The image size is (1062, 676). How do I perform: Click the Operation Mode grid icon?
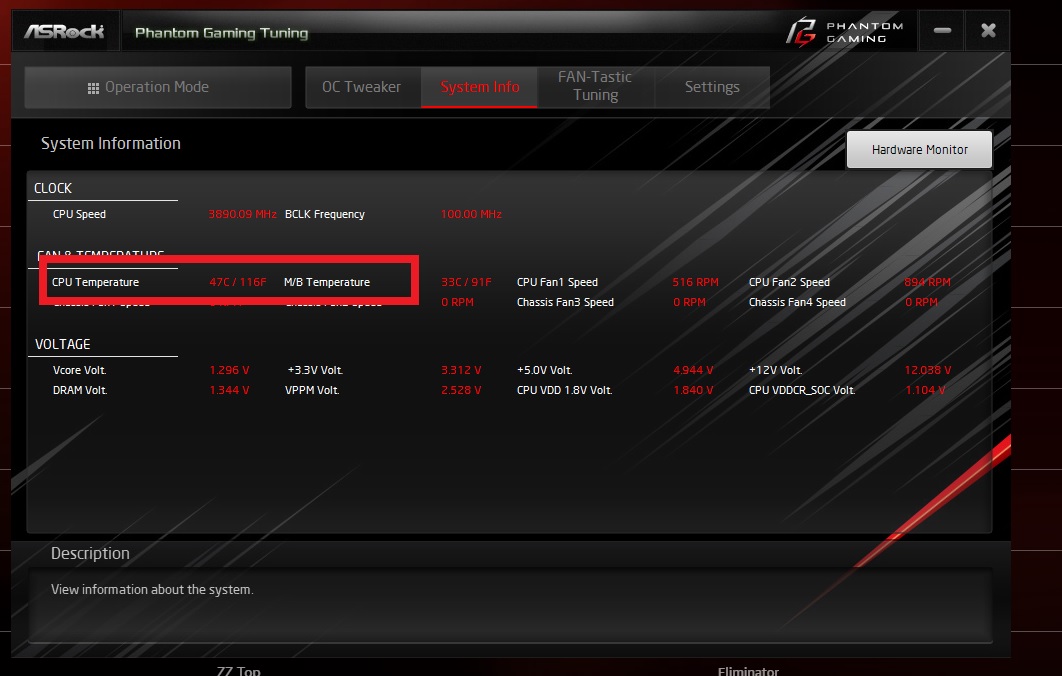(x=93, y=88)
